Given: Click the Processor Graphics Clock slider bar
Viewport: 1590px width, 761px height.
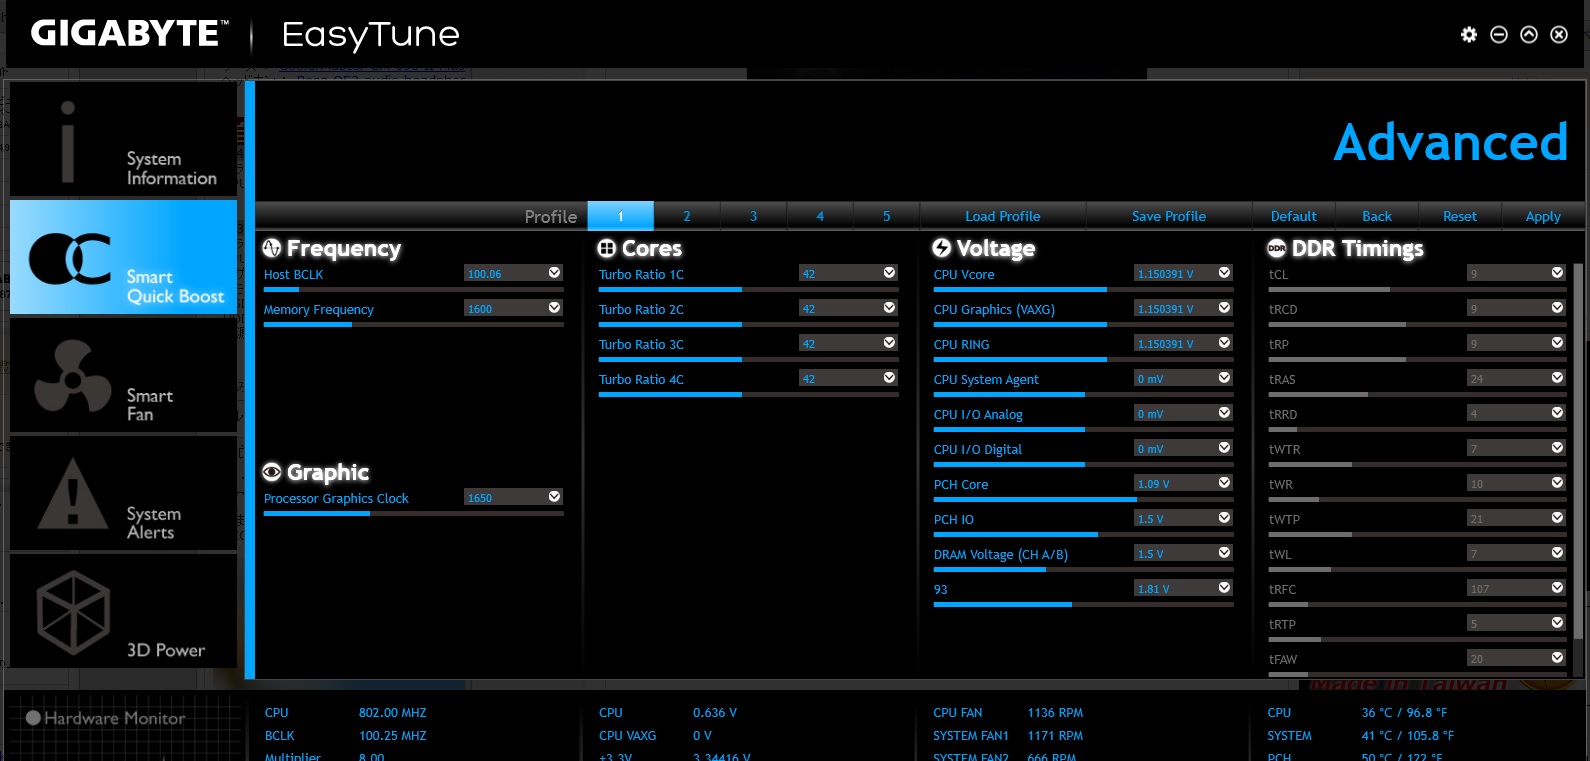Looking at the screenshot, I should pyautogui.click(x=414, y=514).
